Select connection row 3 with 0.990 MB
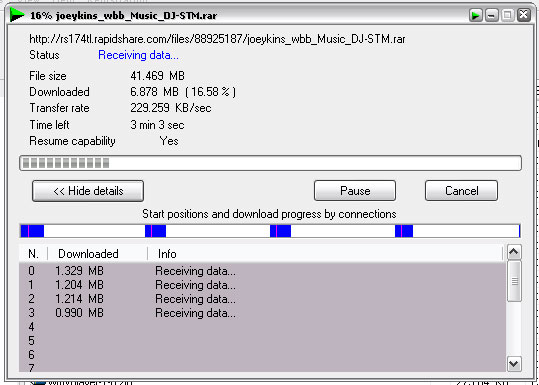 (263, 313)
